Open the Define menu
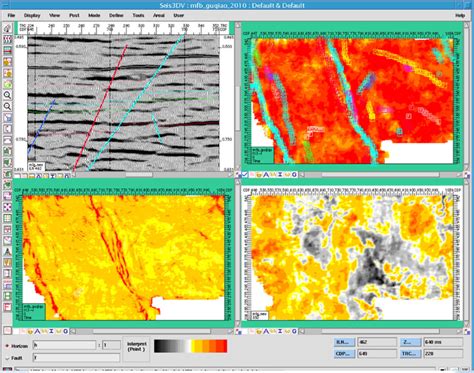Viewport: 474px width, 373px height. [116, 15]
